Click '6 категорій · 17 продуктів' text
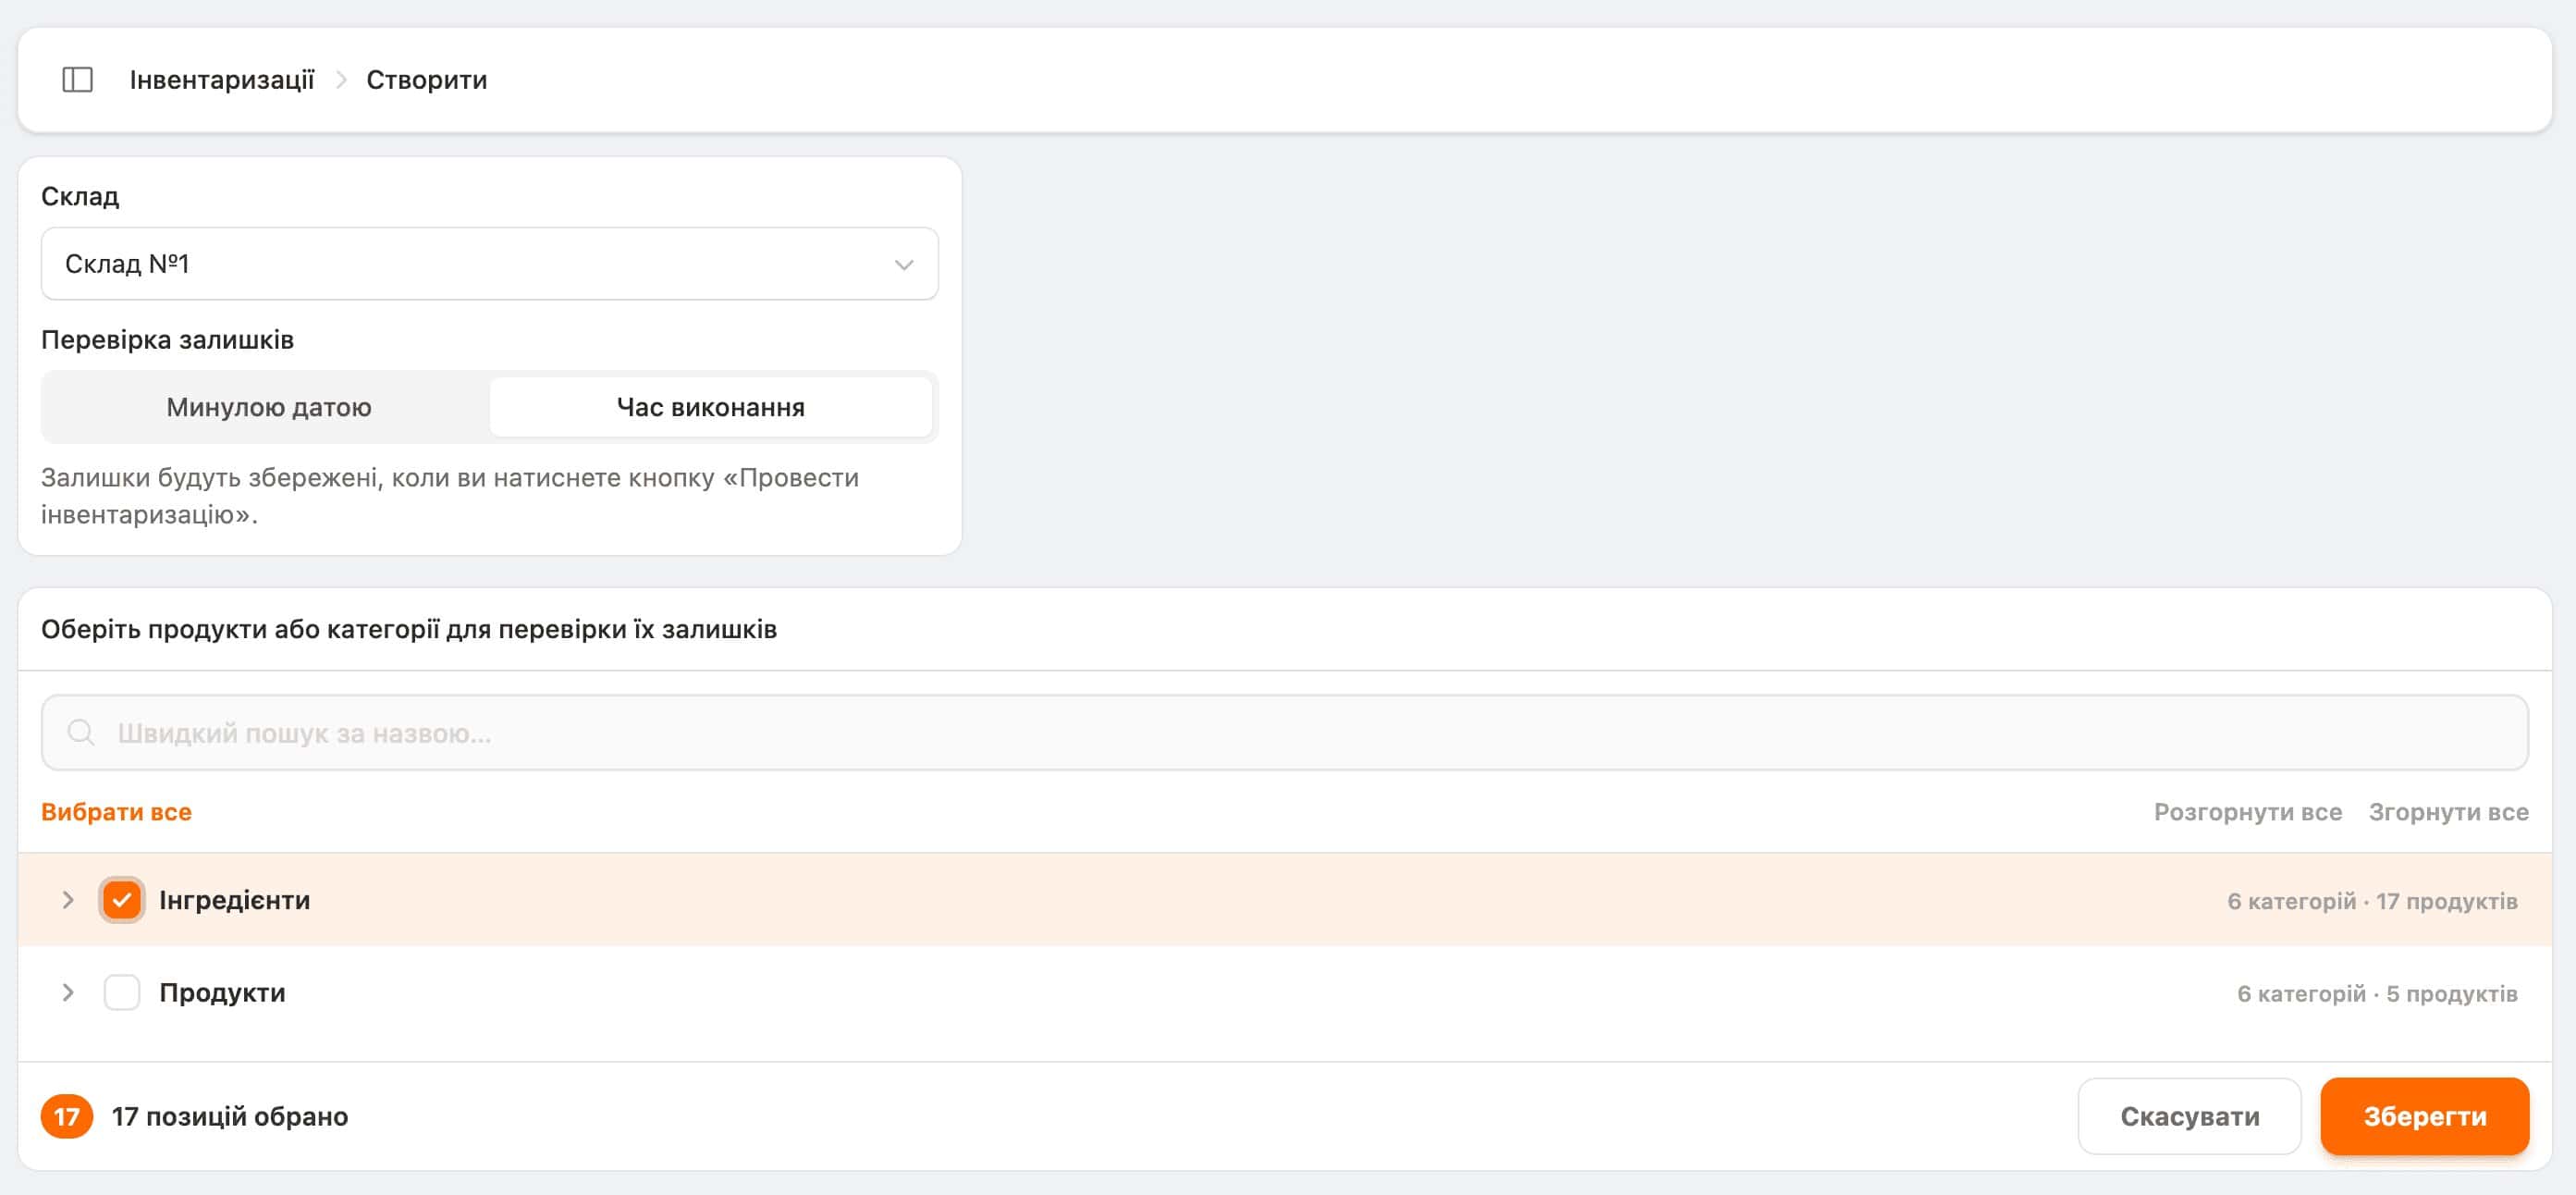The height and width of the screenshot is (1195, 2576). click(2372, 901)
